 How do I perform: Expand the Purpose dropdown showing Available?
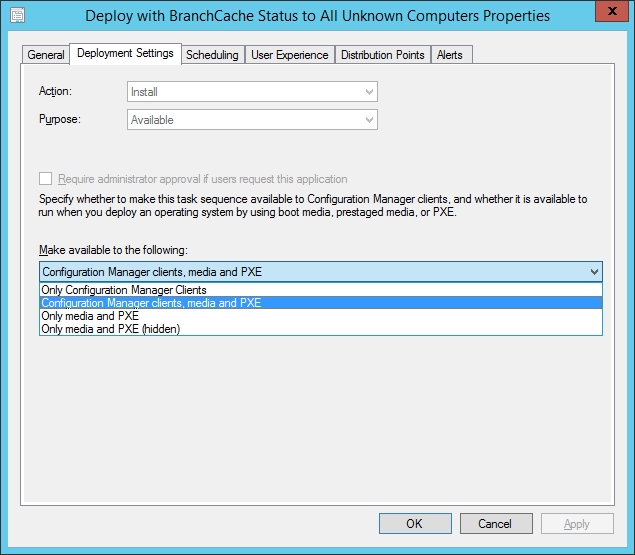tap(253, 120)
